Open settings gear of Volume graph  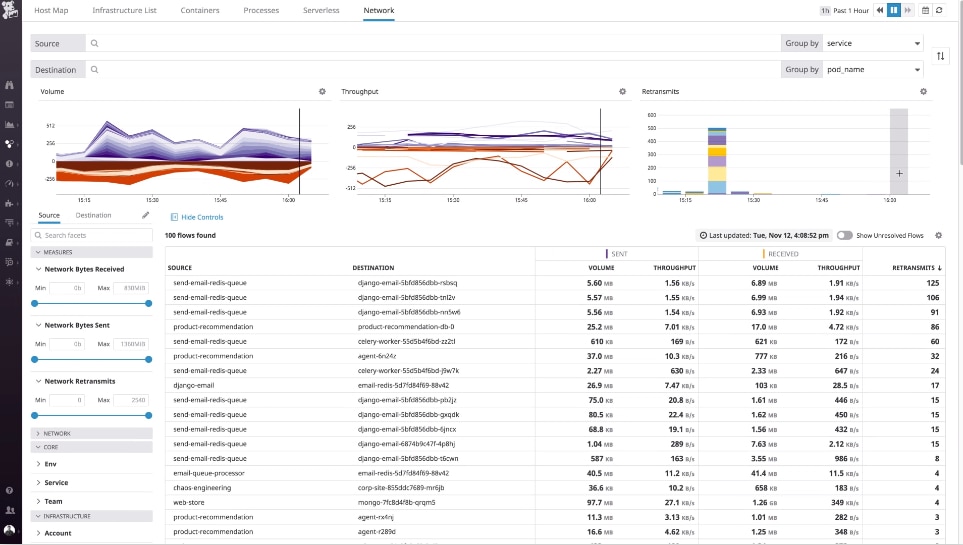(322, 92)
